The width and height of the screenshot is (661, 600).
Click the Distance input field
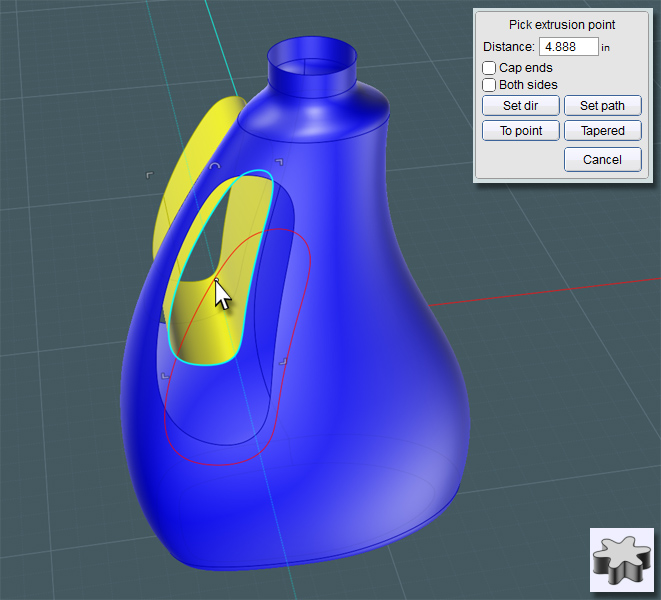568,46
